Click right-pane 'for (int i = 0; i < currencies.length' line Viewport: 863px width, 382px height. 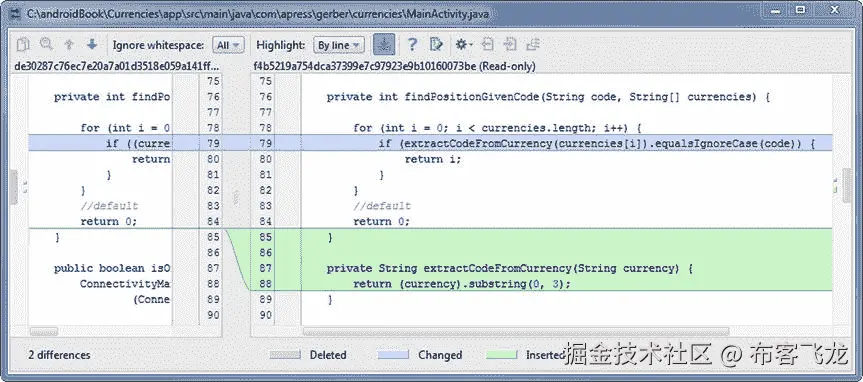pyautogui.click(x=498, y=128)
